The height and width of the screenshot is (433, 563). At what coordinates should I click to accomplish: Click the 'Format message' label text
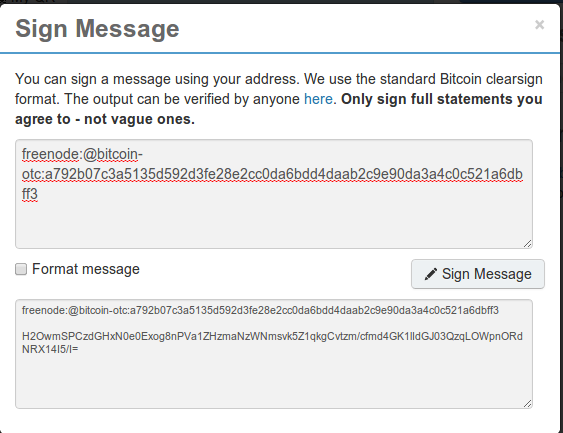tap(86, 269)
